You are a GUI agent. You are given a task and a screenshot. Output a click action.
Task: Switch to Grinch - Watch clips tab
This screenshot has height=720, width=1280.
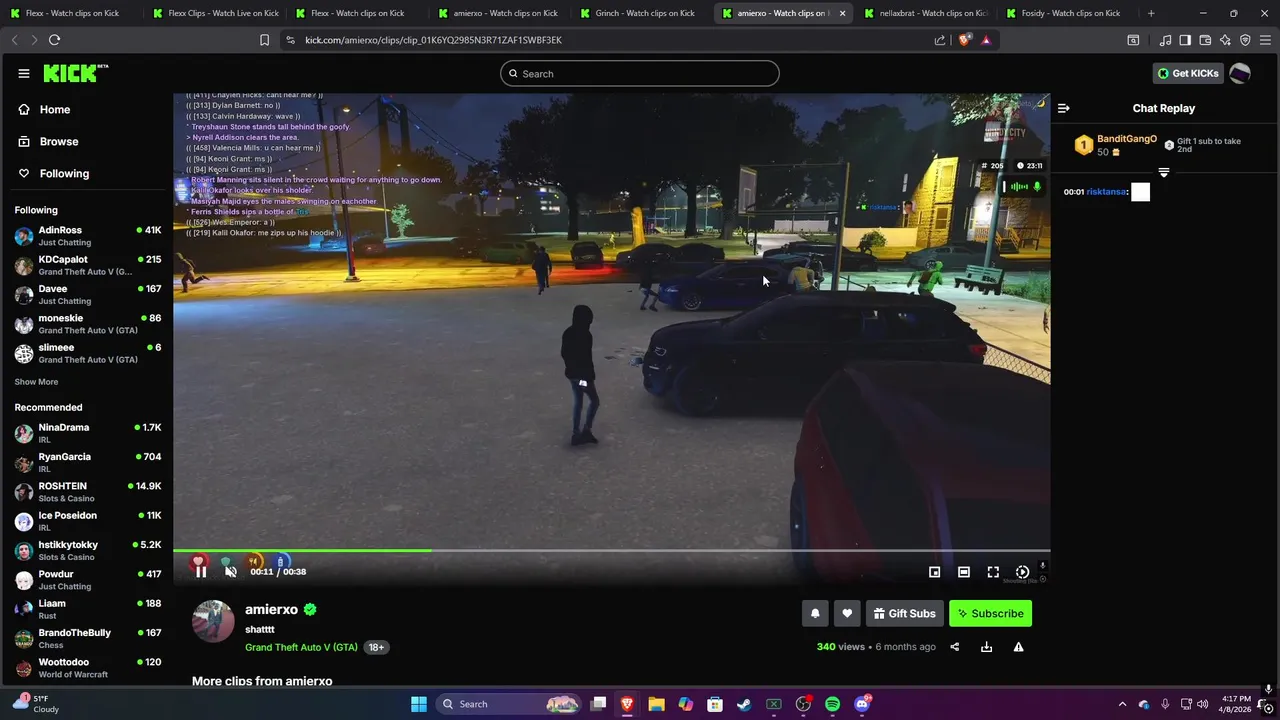coord(642,13)
